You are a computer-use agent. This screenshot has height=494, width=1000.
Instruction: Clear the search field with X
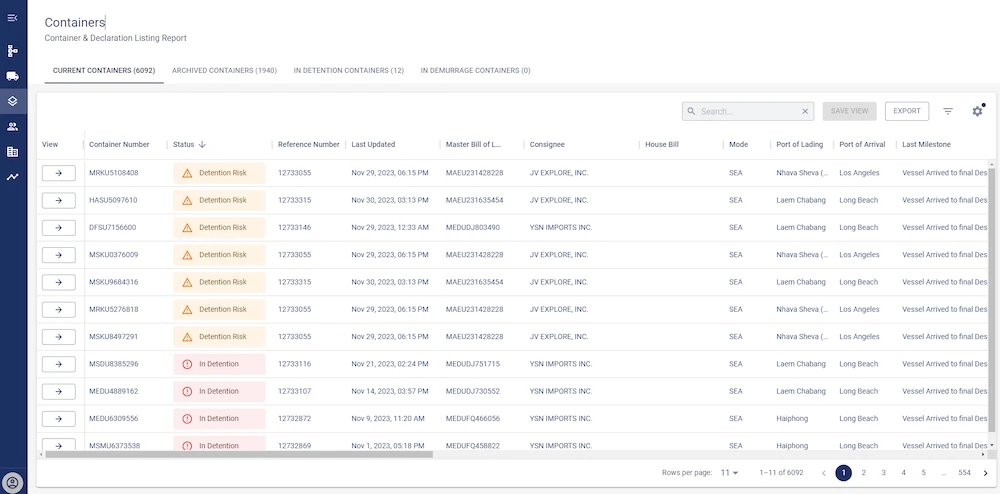pyautogui.click(x=805, y=112)
